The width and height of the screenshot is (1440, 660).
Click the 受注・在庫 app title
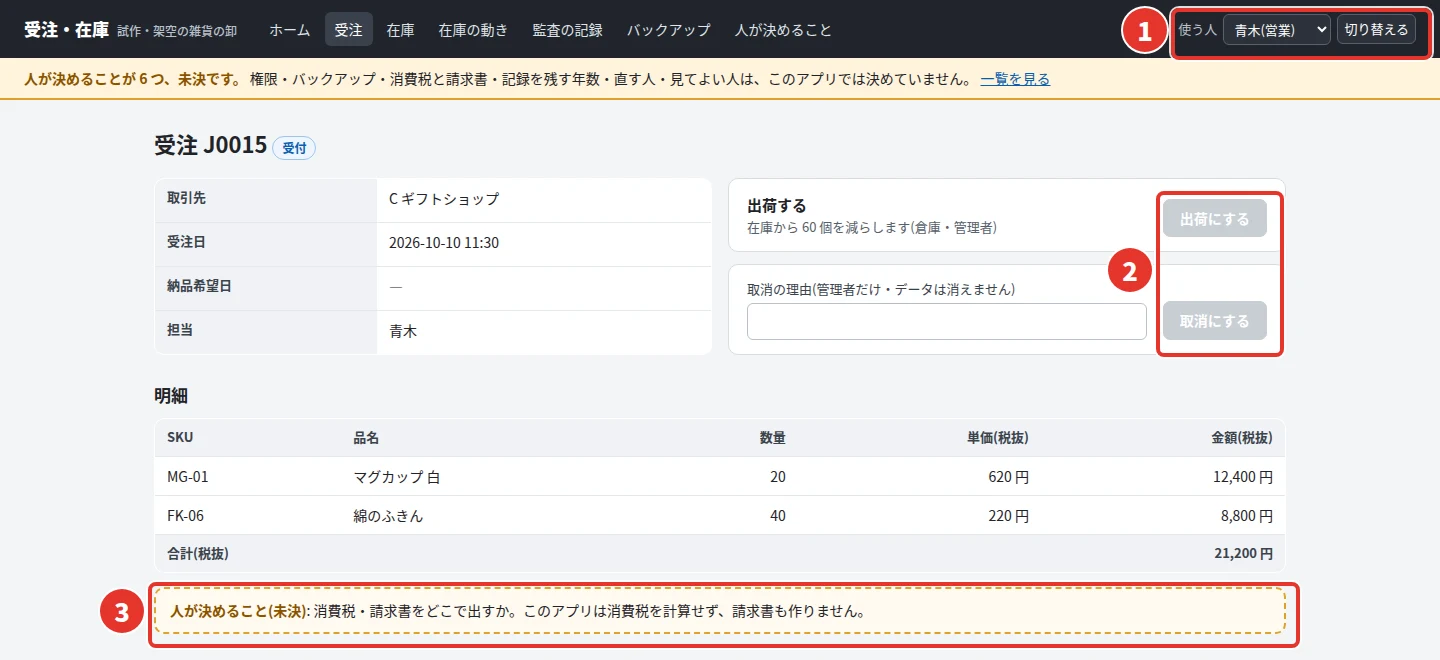(67, 30)
